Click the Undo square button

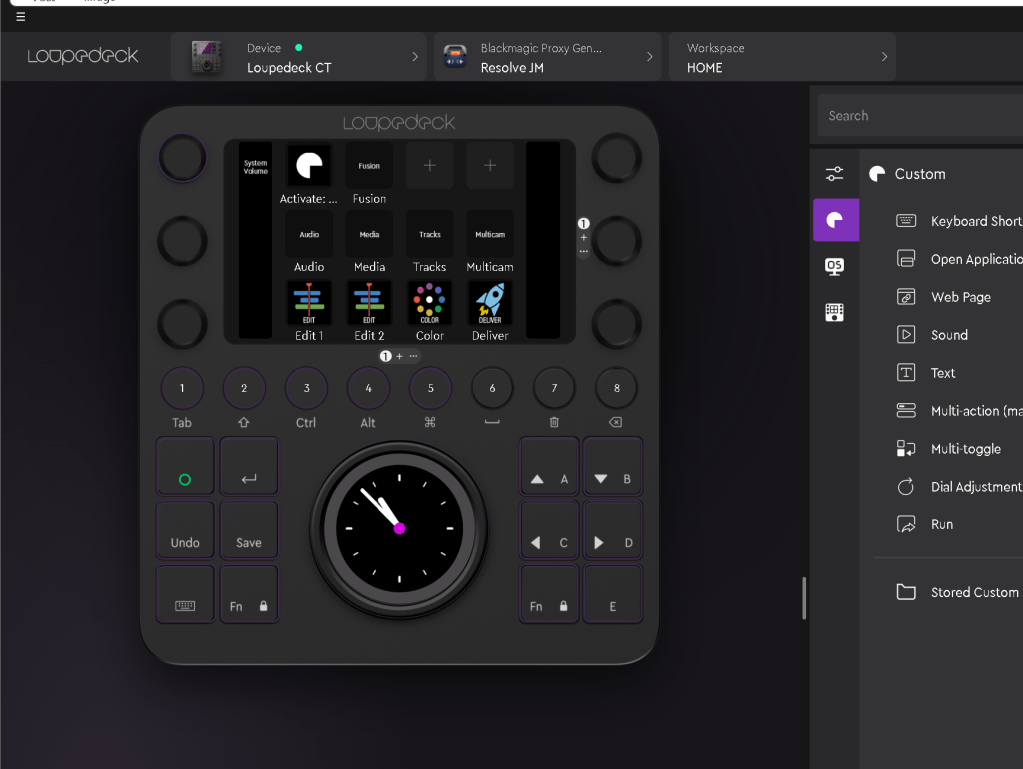(x=185, y=530)
